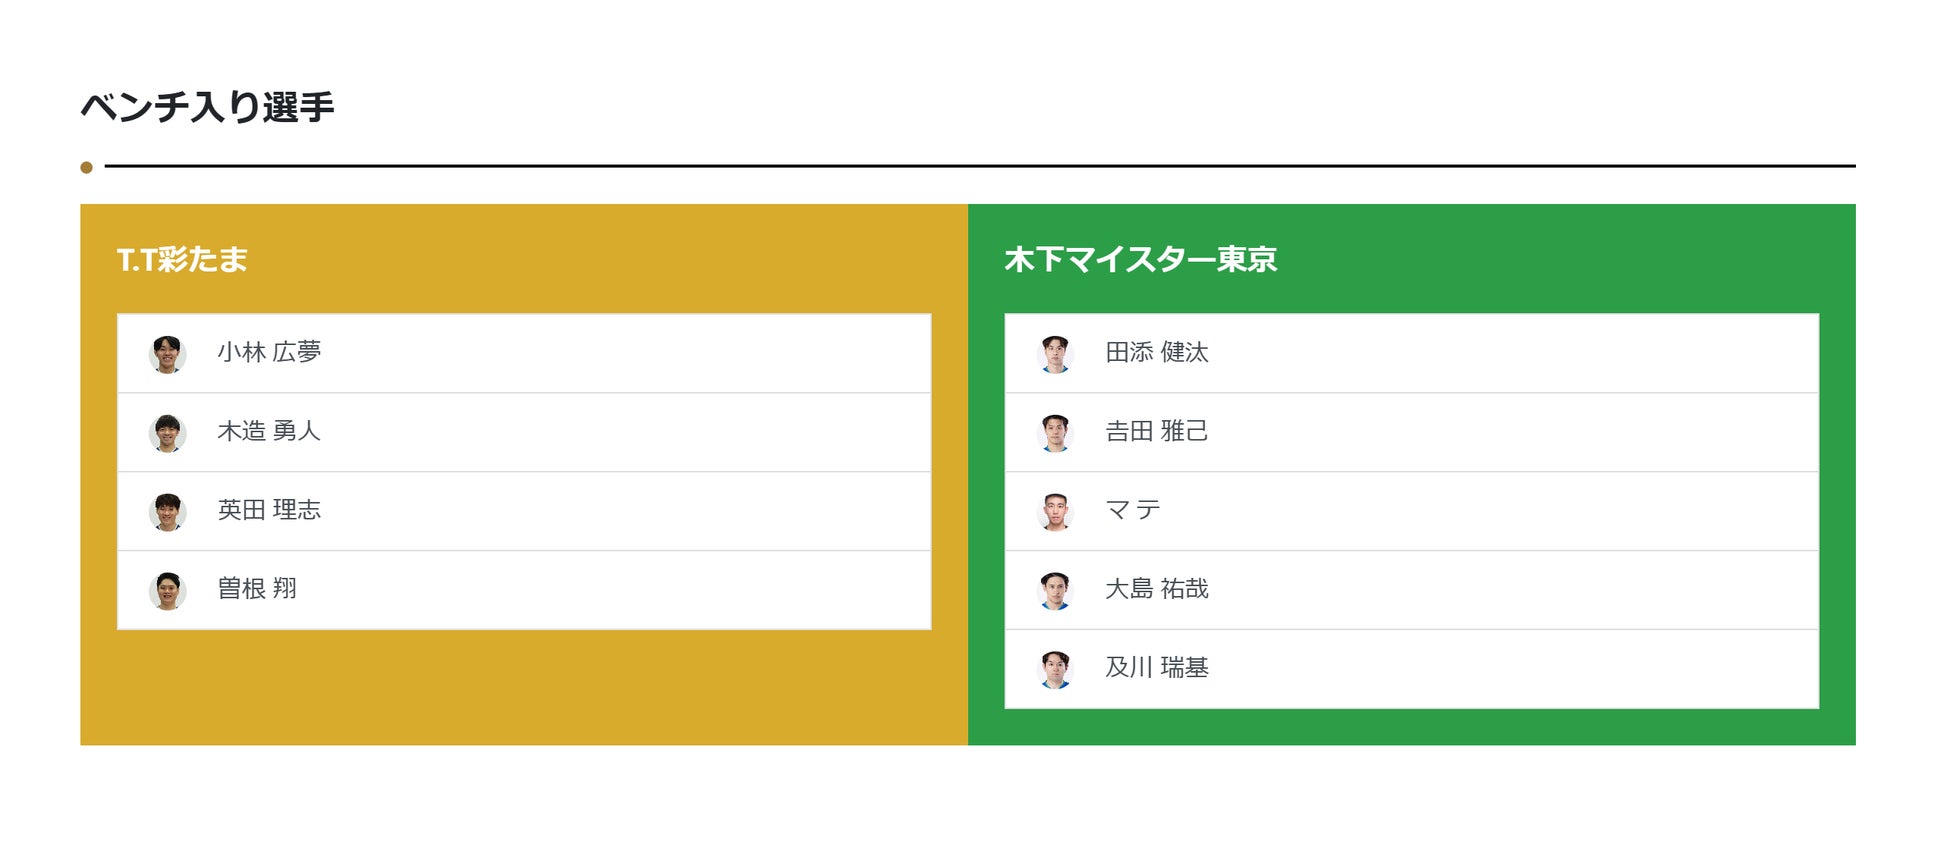Select the player name 英田 理志
1950x844 pixels.
tap(267, 510)
